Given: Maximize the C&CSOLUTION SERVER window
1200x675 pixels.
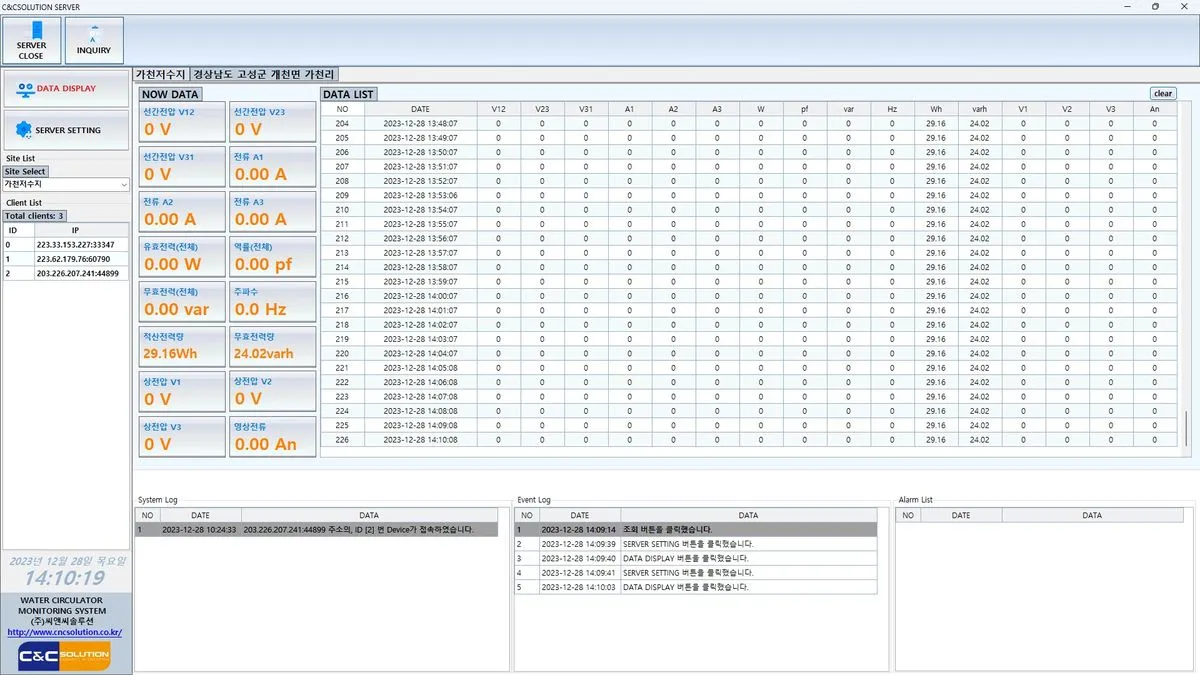Looking at the screenshot, I should [1155, 6].
